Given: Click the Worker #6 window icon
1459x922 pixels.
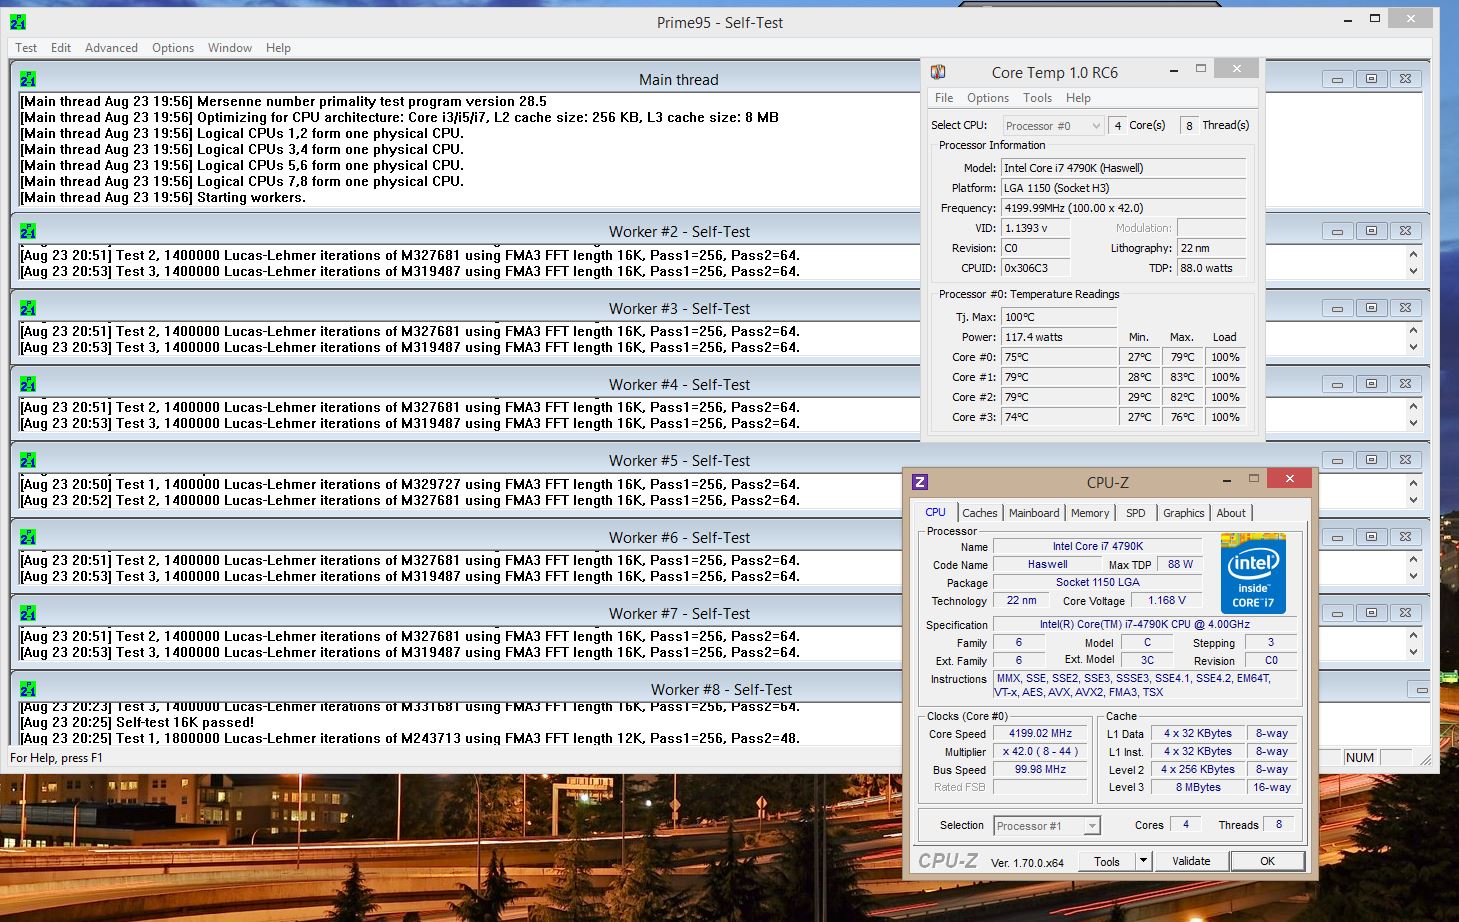Looking at the screenshot, I should (28, 537).
